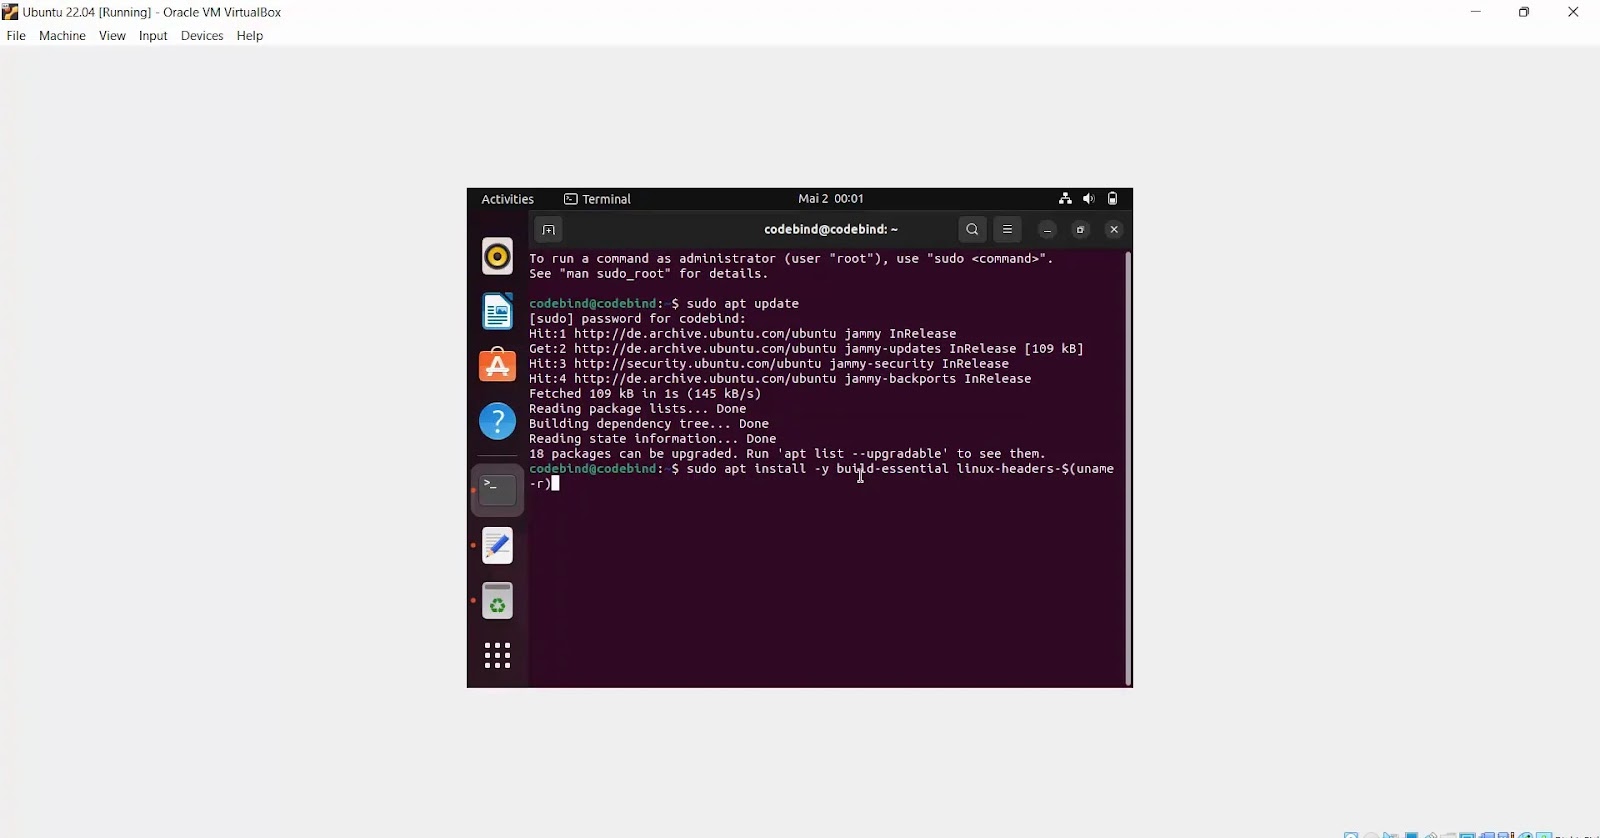Click the VirtualBox app icon in the title bar

tap(10, 12)
